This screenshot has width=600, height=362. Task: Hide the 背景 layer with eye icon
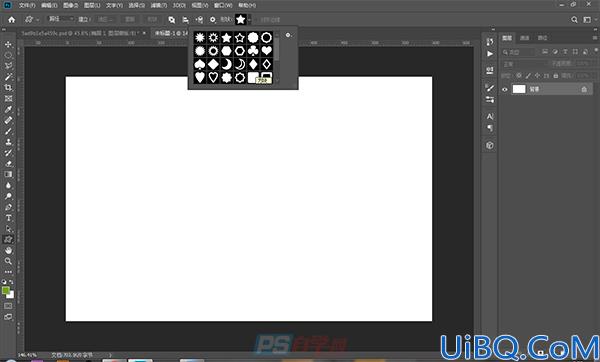[x=505, y=90]
